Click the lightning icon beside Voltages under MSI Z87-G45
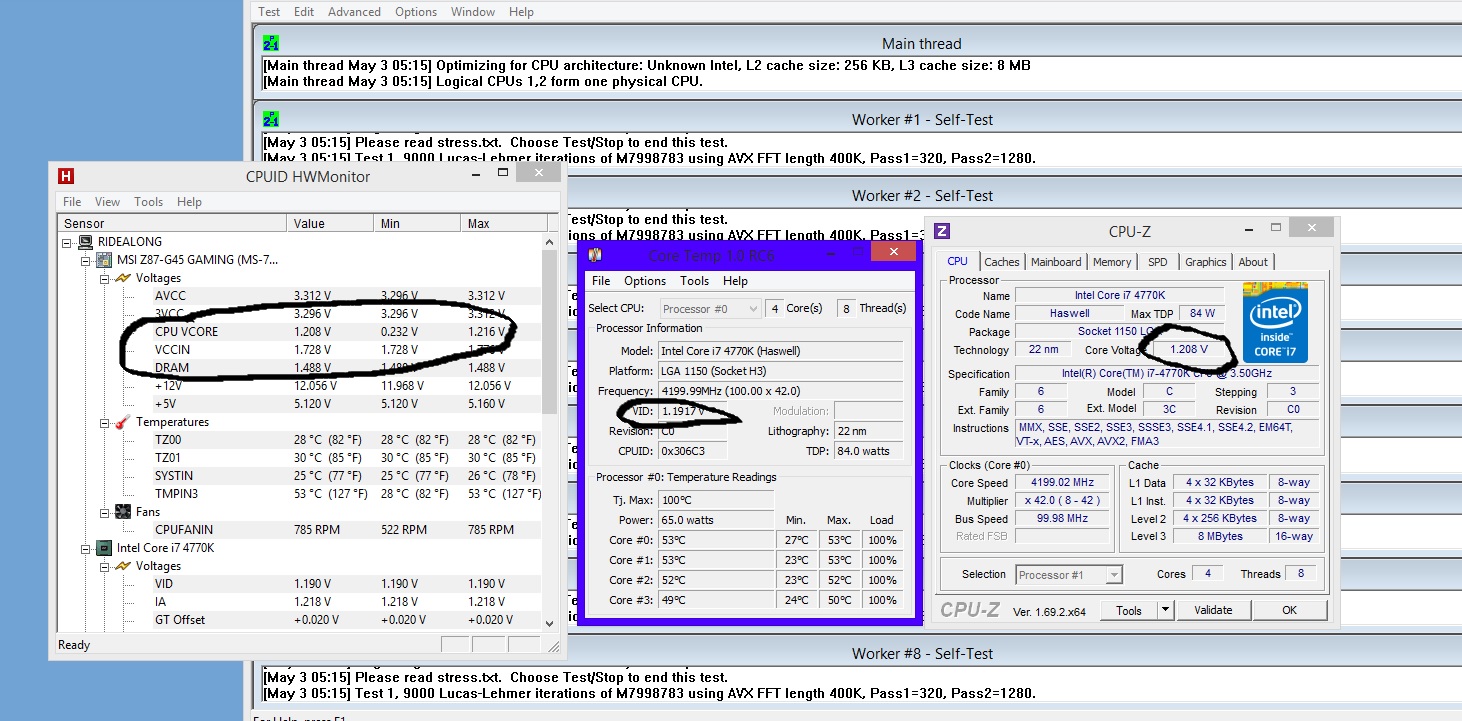 (x=123, y=278)
